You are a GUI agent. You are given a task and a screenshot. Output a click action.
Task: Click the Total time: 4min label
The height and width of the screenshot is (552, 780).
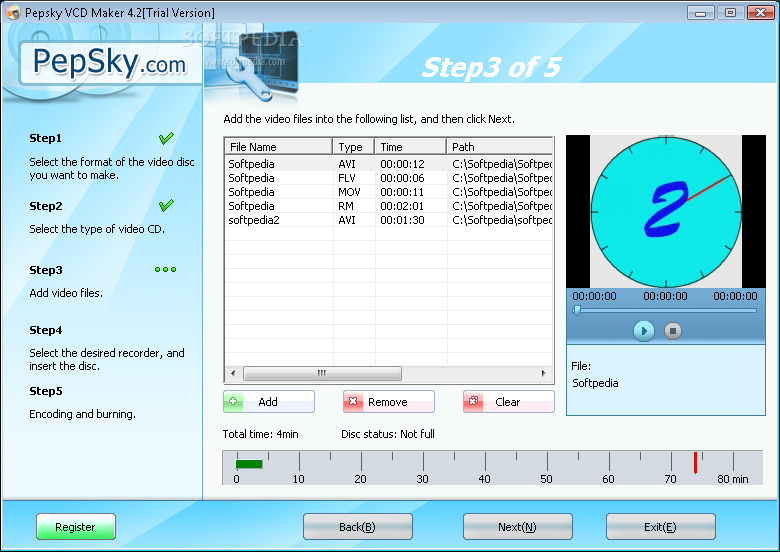pyautogui.click(x=260, y=434)
